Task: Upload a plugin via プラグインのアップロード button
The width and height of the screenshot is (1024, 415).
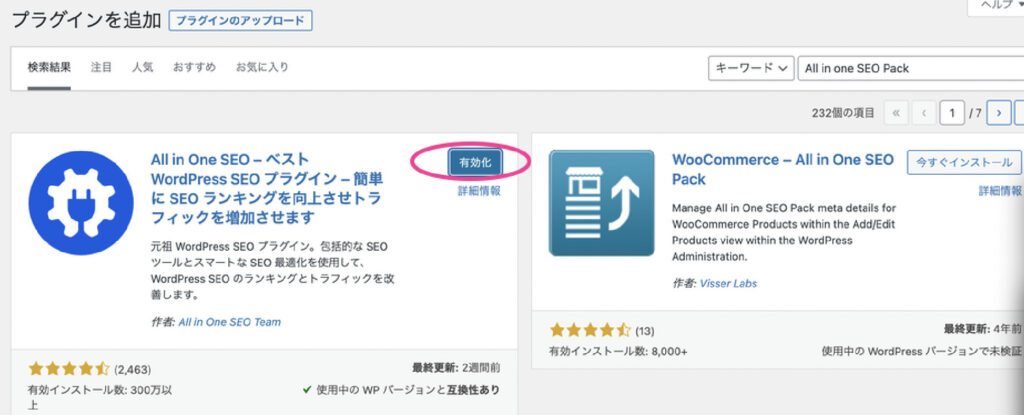Action: coord(240,20)
